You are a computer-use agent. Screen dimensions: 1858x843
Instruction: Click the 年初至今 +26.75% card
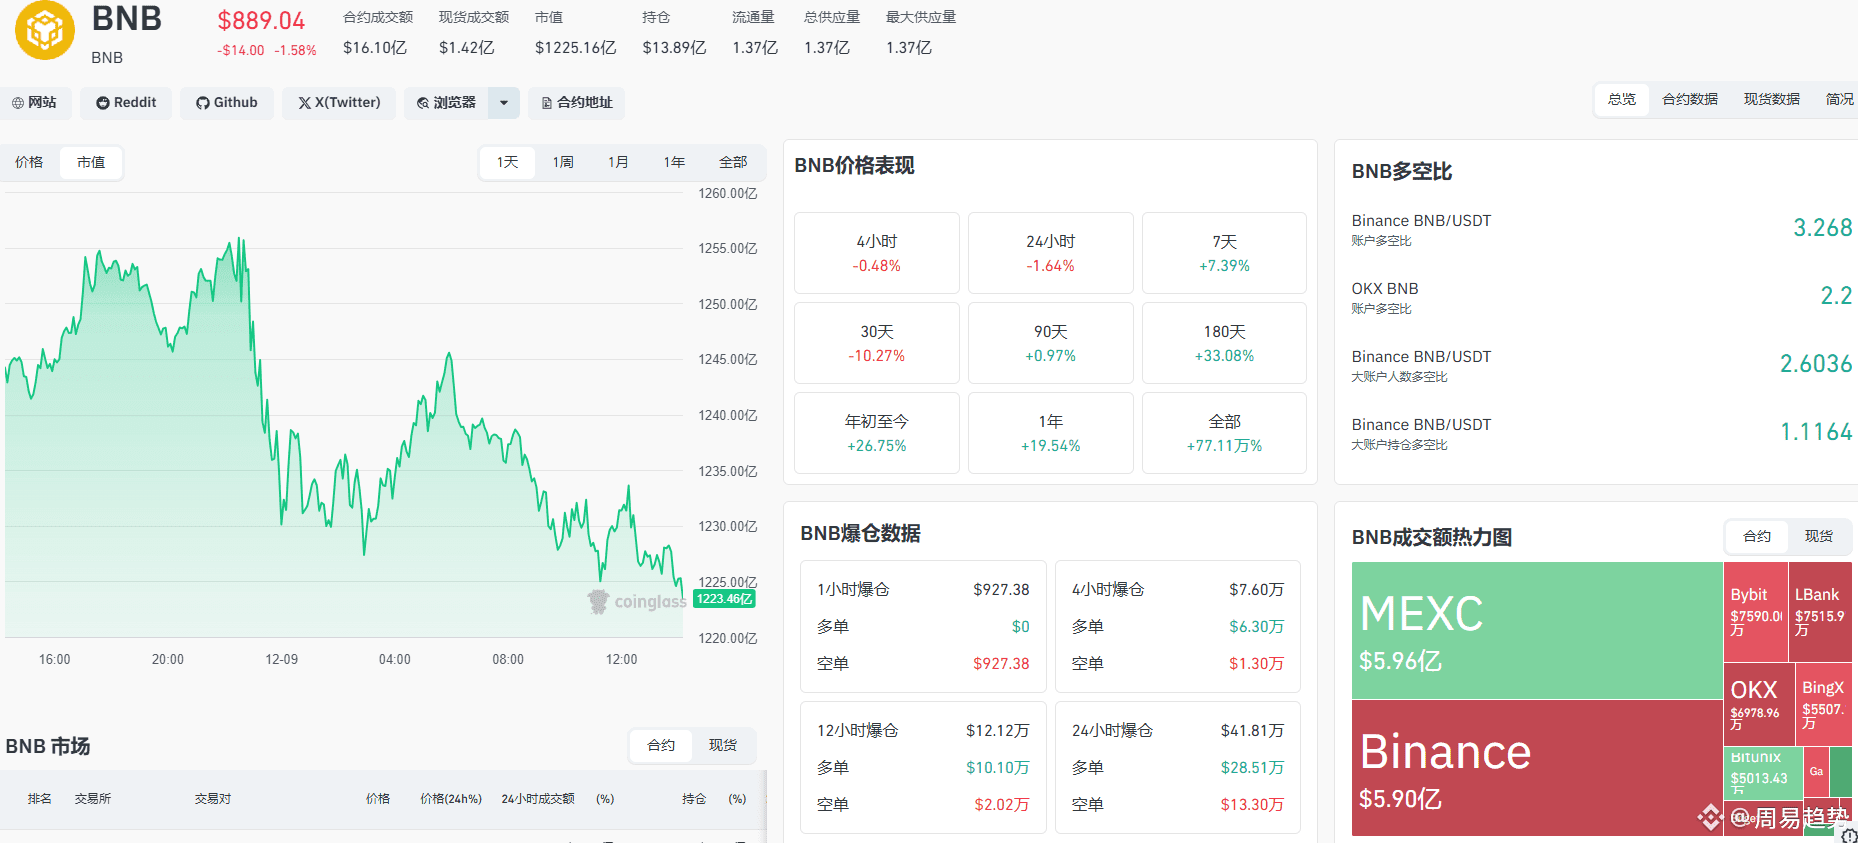pos(877,433)
